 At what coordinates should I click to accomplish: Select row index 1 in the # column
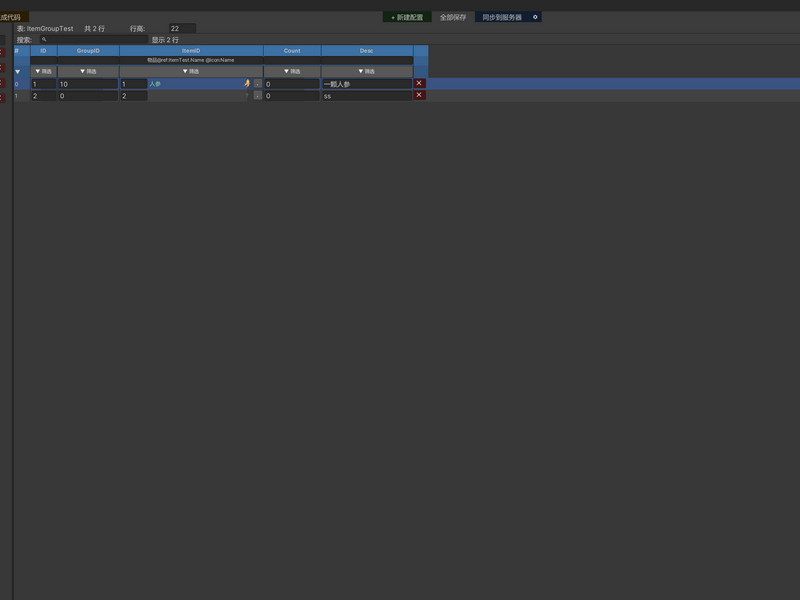pyautogui.click(x=17, y=96)
